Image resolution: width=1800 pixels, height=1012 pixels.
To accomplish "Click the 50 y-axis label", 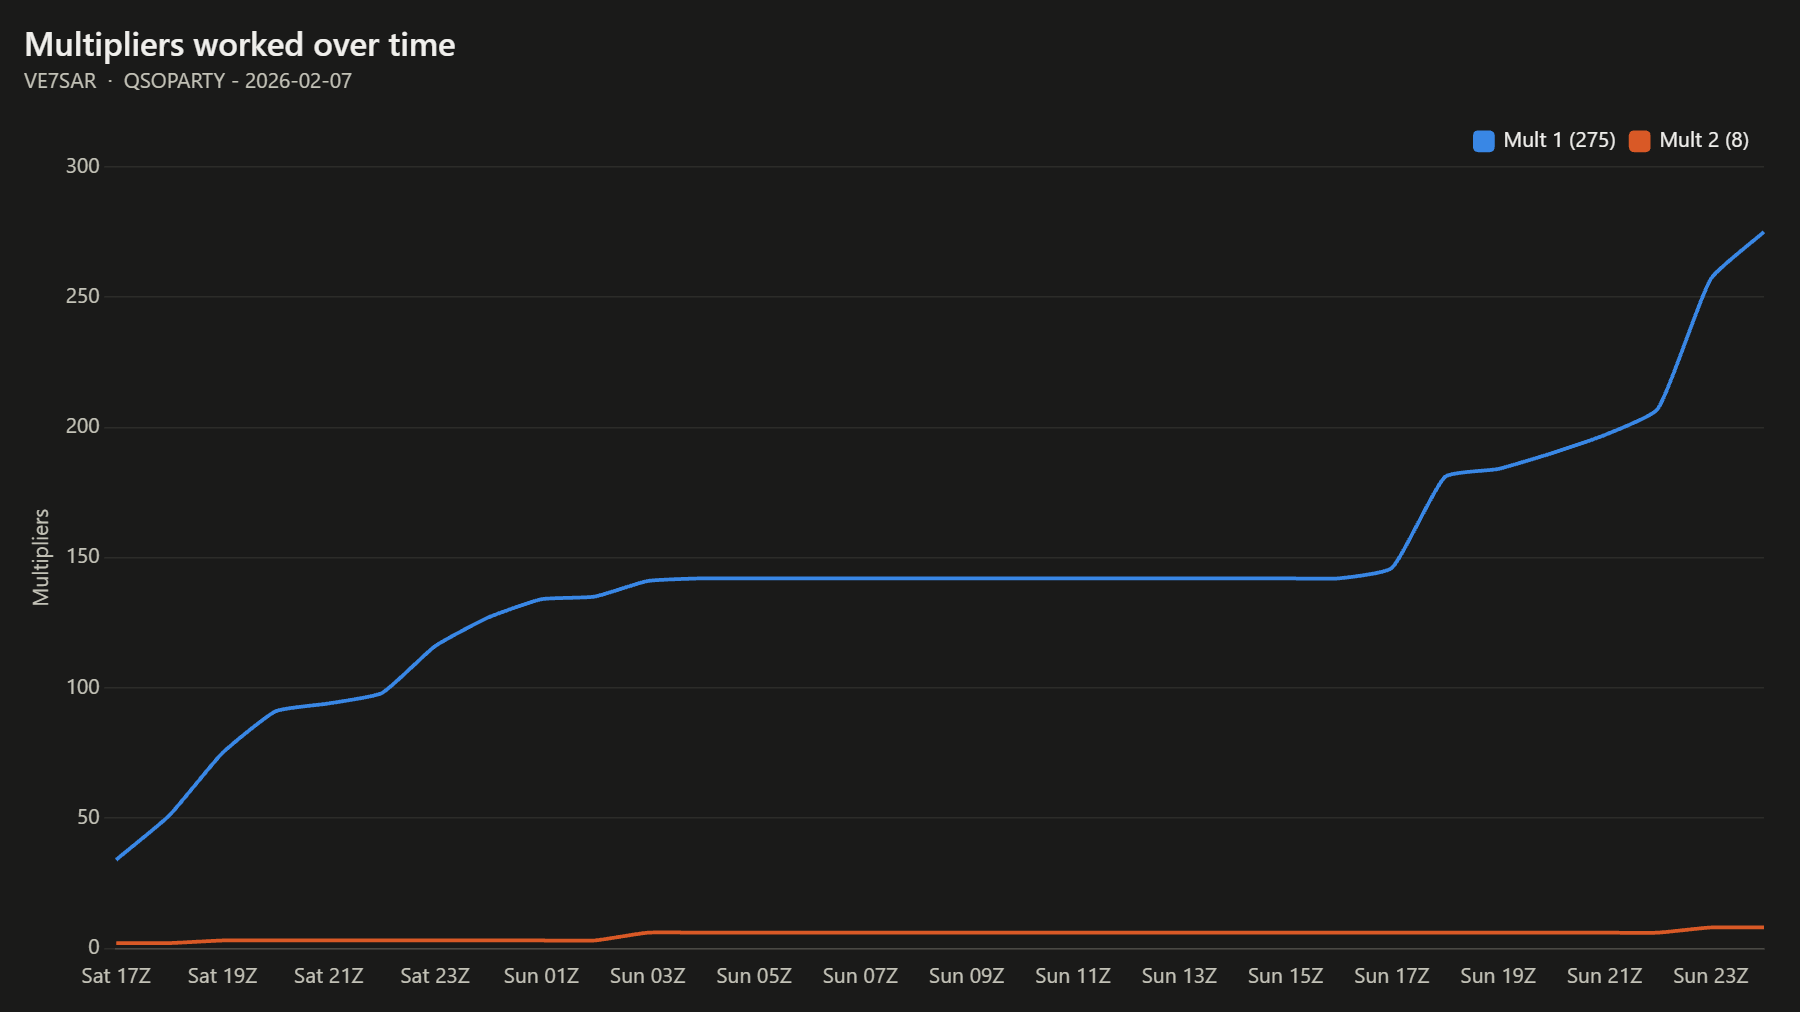I will (x=88, y=817).
